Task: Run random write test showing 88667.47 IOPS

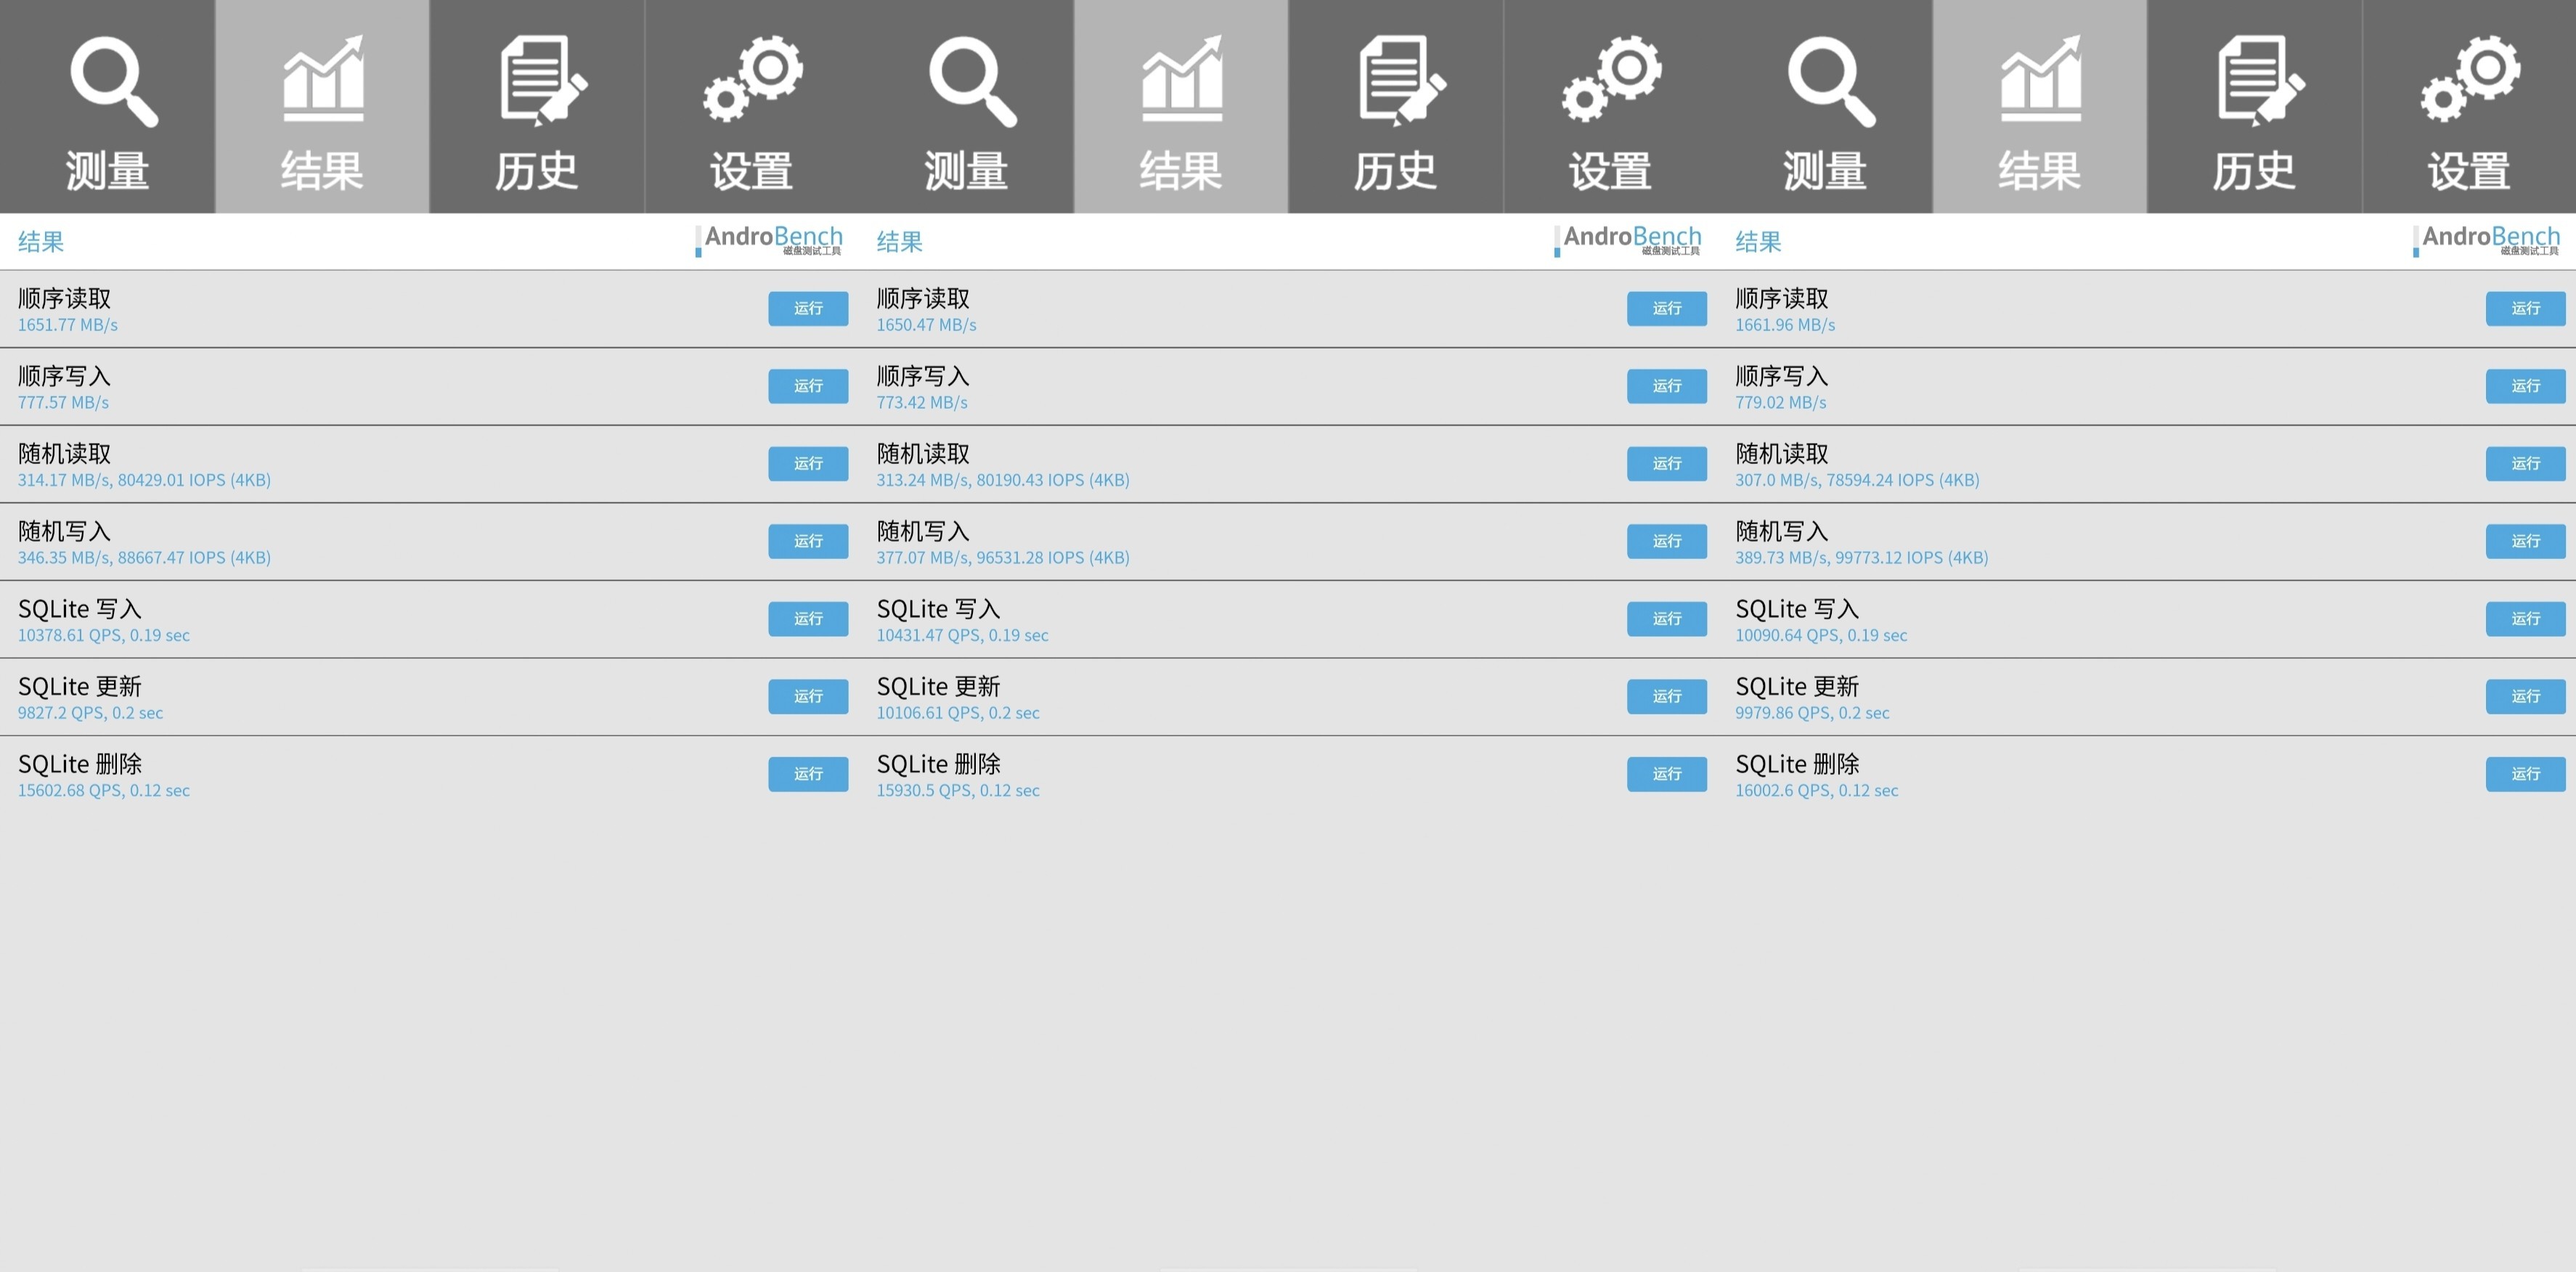Action: (x=808, y=541)
